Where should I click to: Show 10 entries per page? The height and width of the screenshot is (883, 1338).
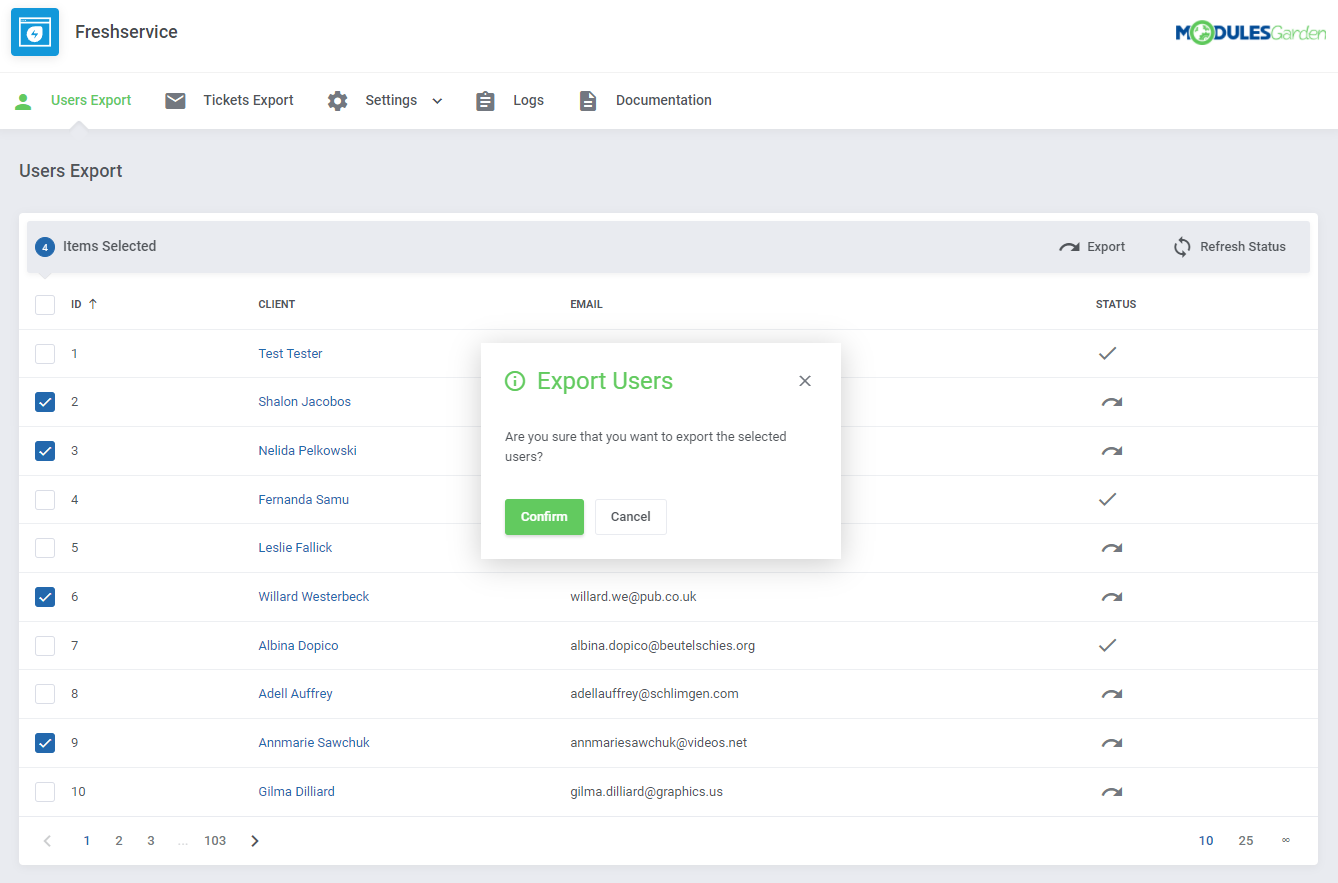[x=1206, y=841]
